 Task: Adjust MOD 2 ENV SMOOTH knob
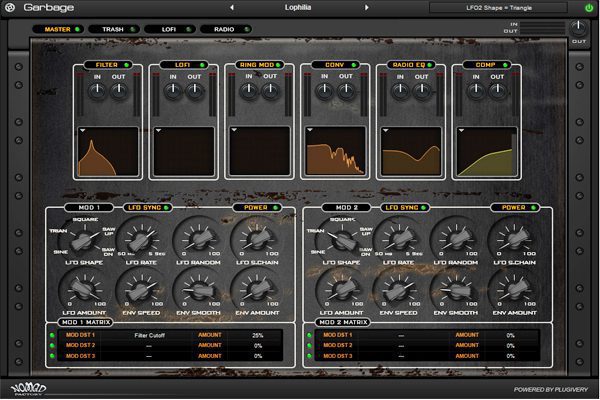pos(456,290)
